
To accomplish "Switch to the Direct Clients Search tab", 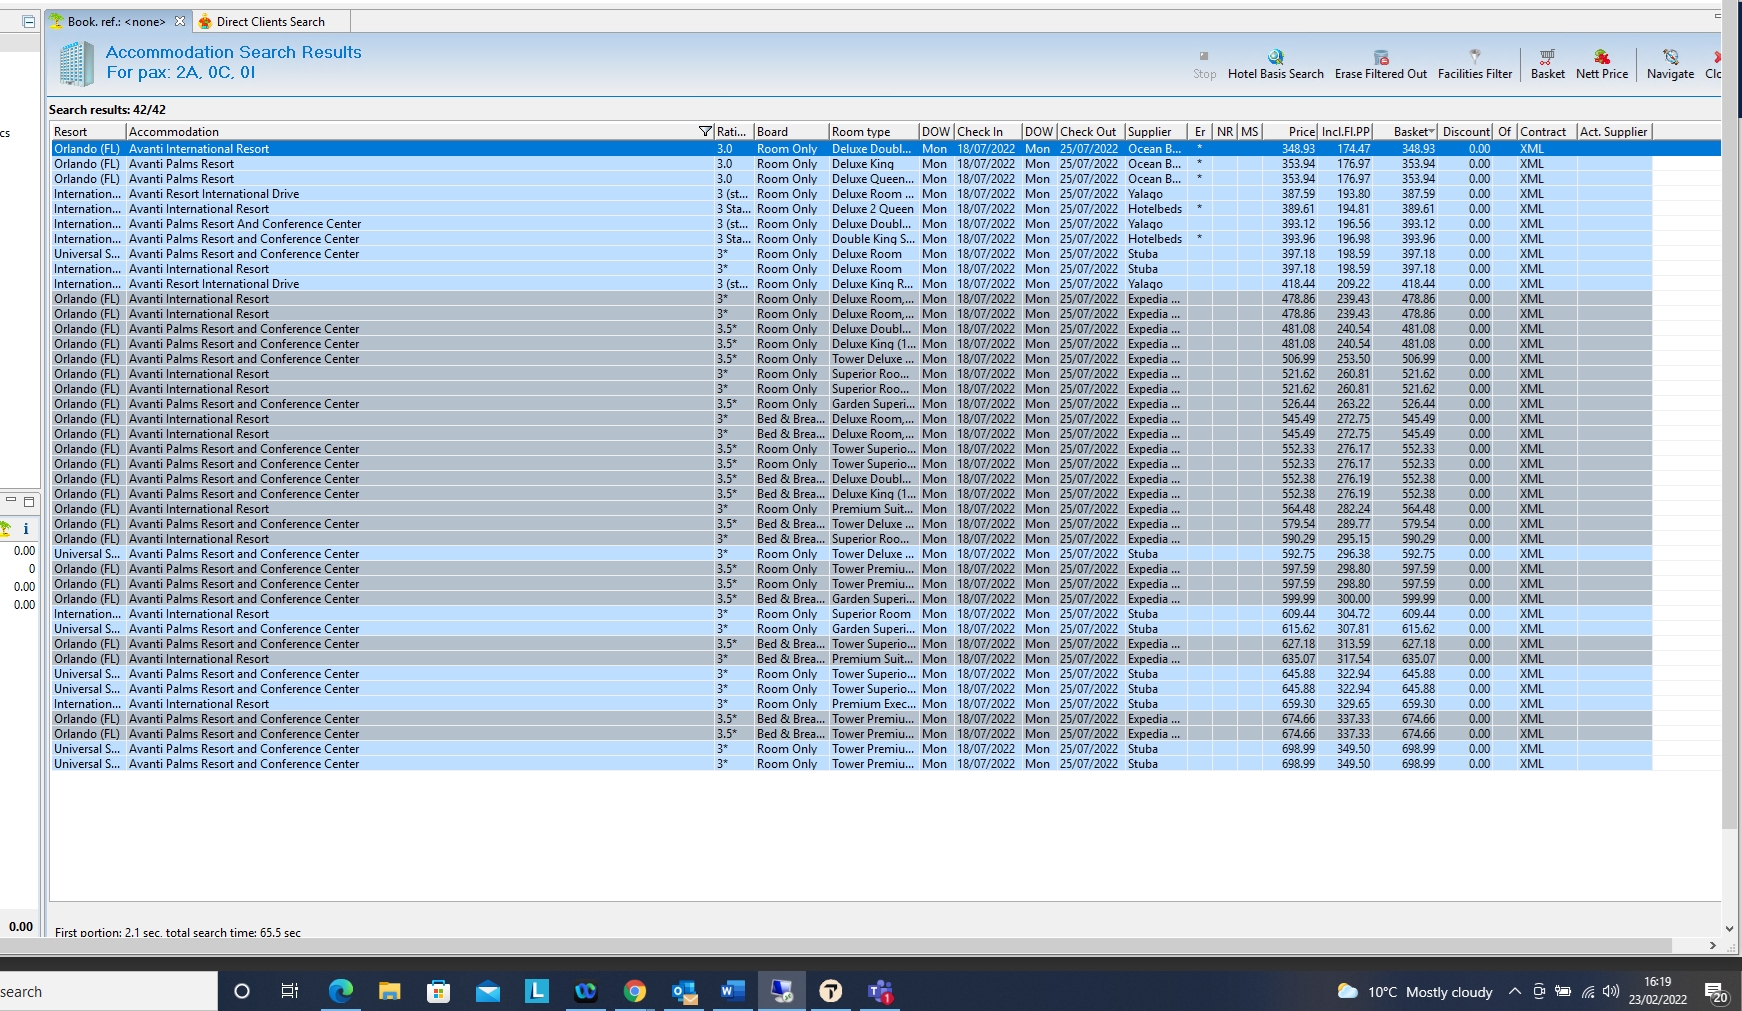I will pos(270,21).
